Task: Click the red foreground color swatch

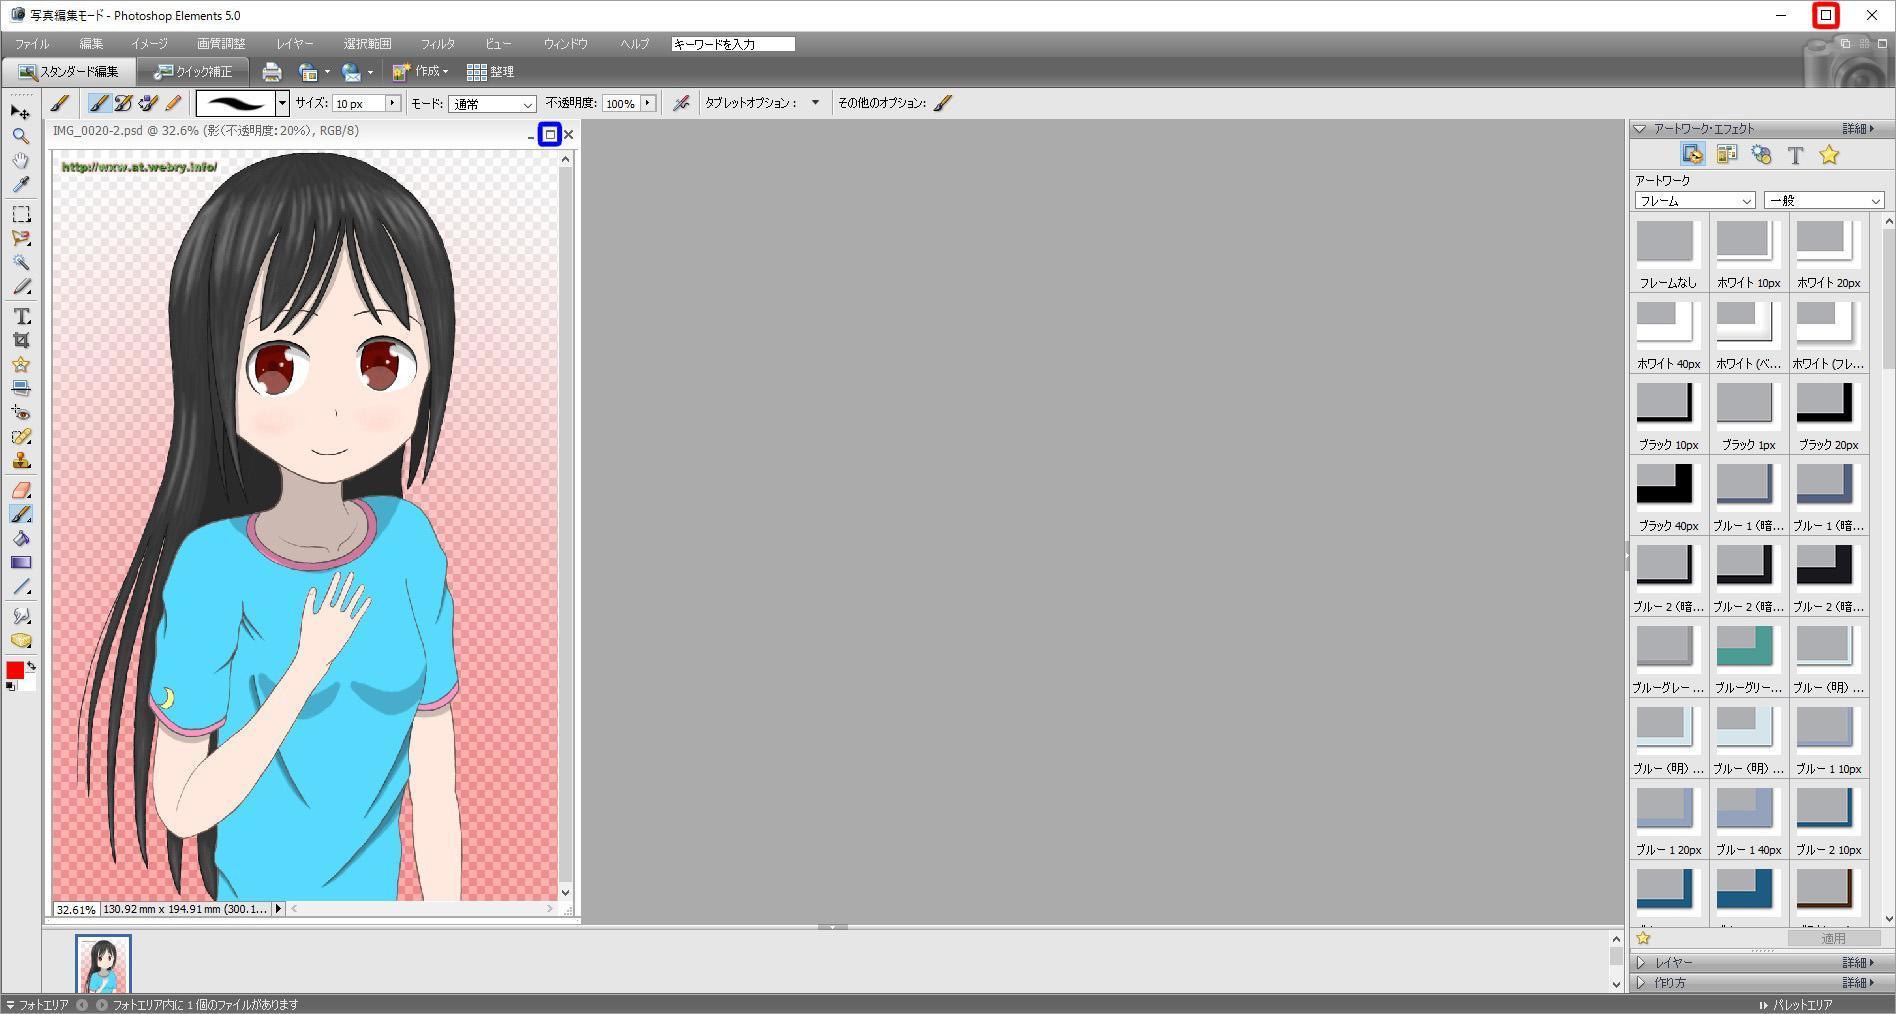Action: pyautogui.click(x=15, y=670)
